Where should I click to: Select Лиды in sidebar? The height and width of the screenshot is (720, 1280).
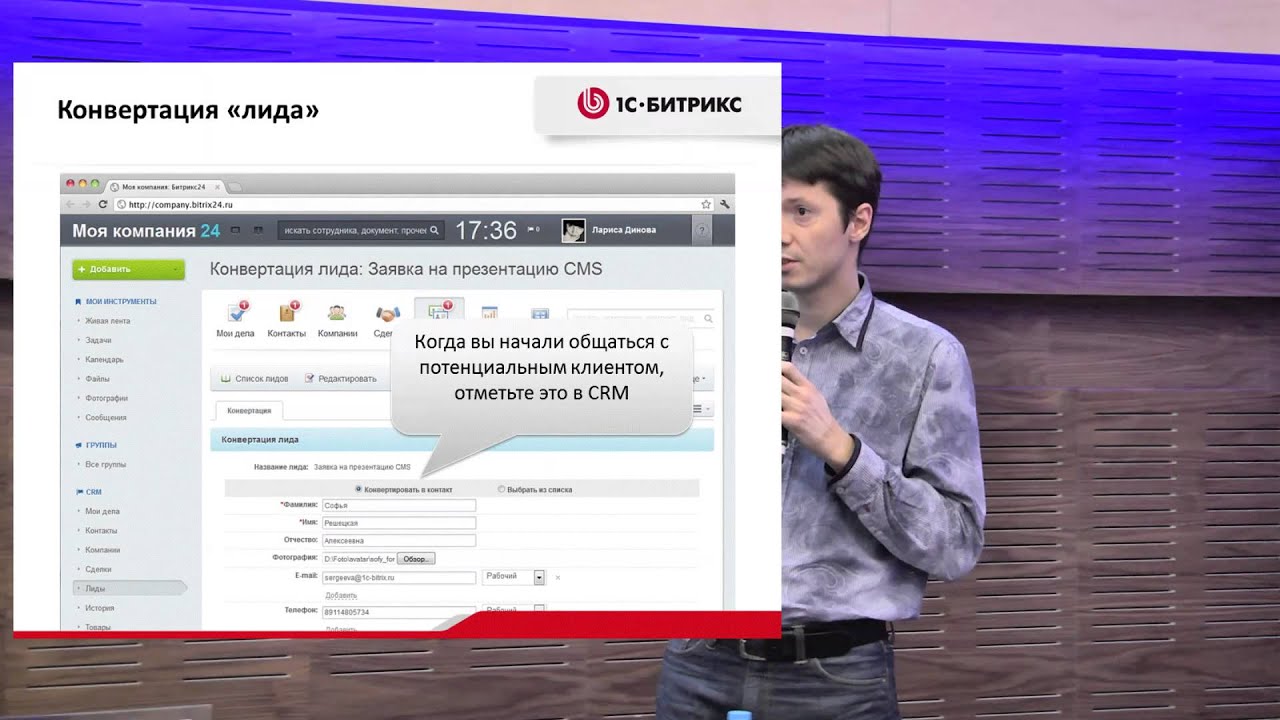129,588
